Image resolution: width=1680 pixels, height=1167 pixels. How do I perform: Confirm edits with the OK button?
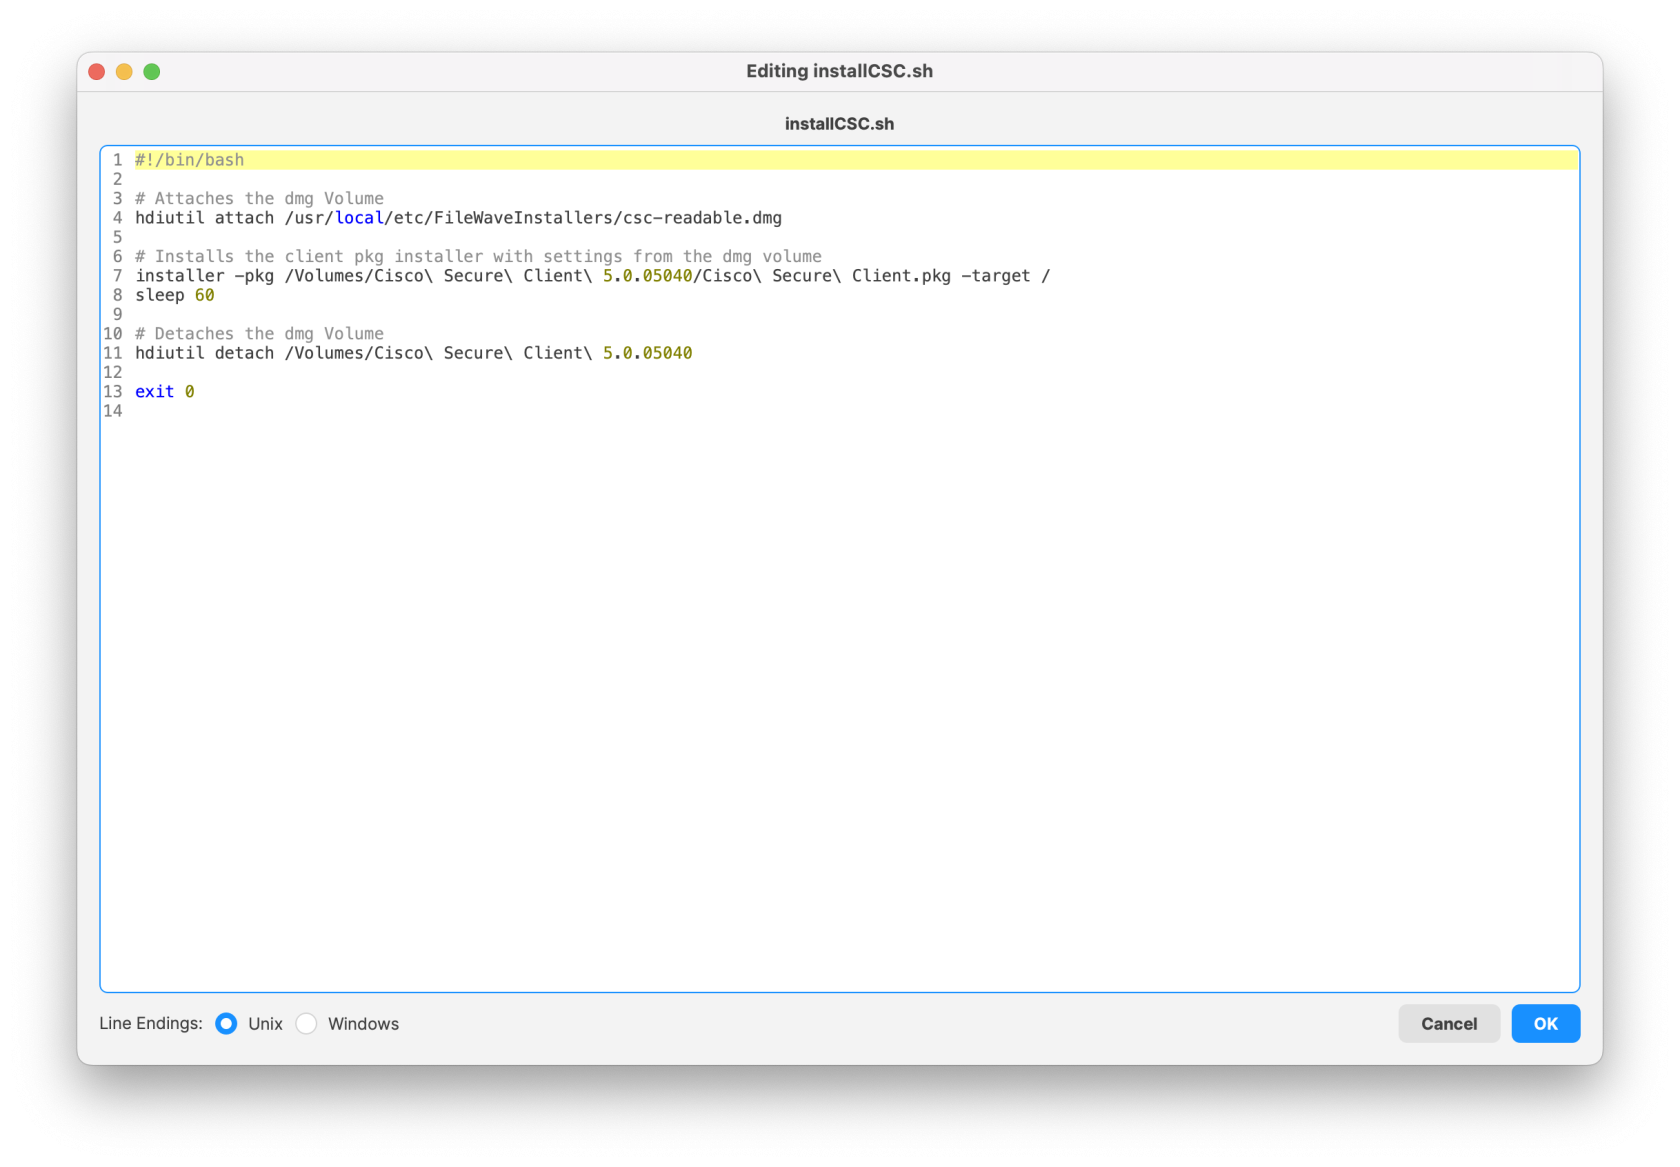1545,1023
